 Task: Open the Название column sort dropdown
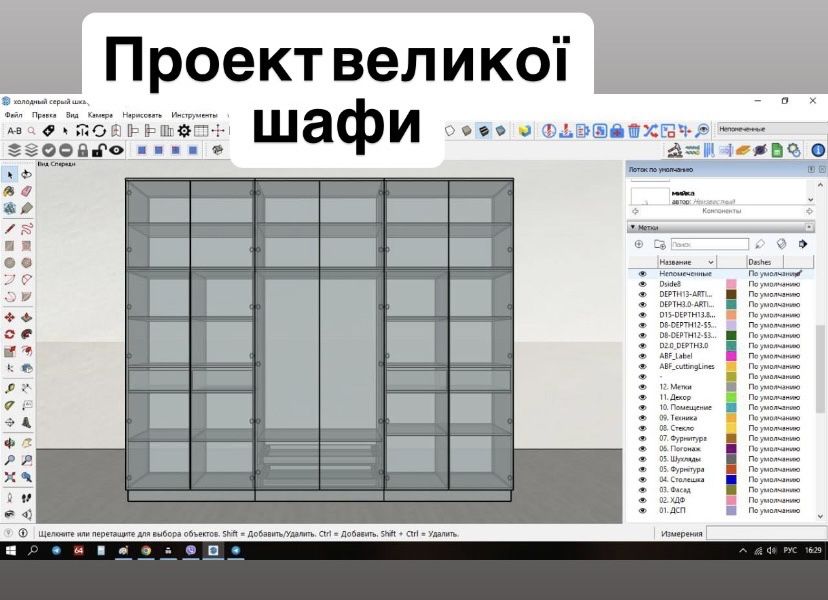pyautogui.click(x=711, y=262)
